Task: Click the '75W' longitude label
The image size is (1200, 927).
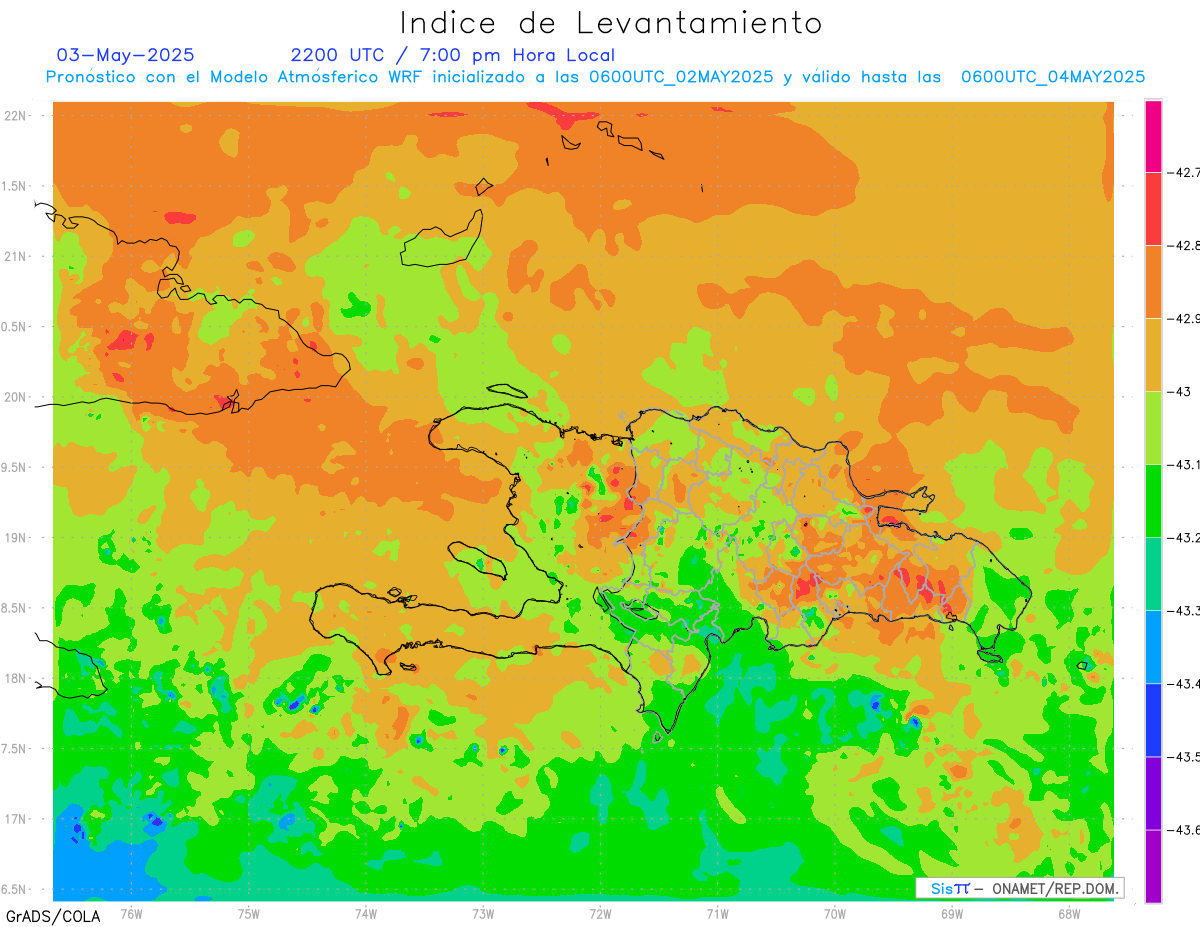Action: (x=249, y=913)
